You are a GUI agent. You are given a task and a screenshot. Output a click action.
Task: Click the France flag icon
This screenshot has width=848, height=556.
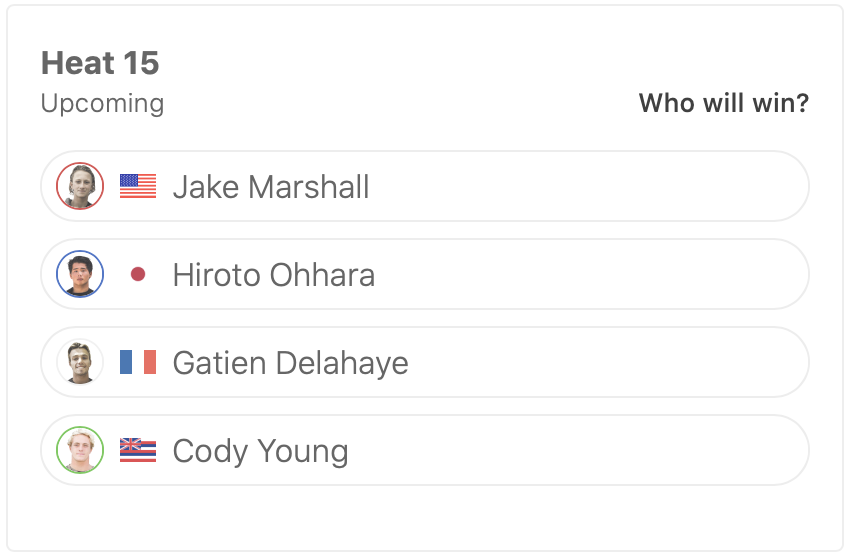pos(138,362)
